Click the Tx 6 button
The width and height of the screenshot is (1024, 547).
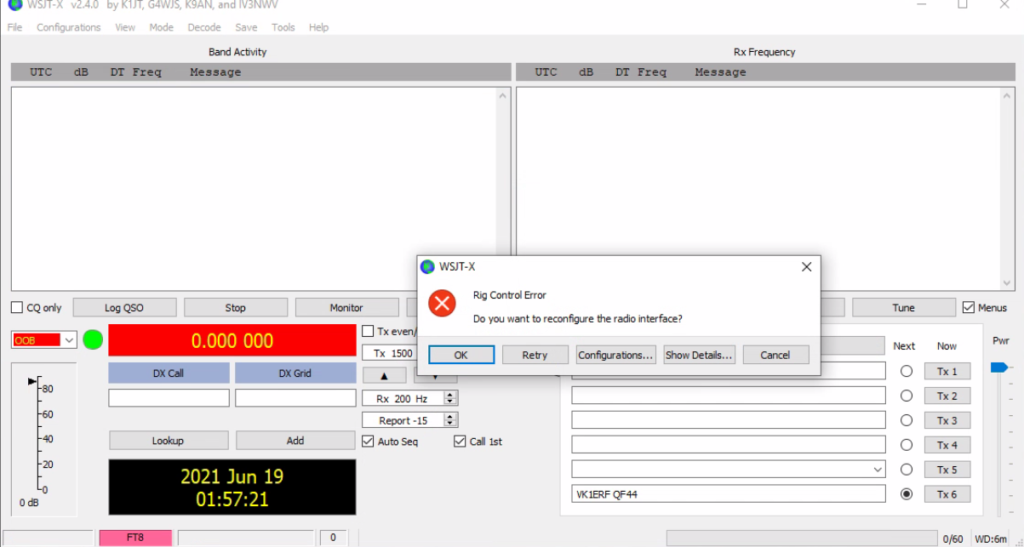pos(946,494)
